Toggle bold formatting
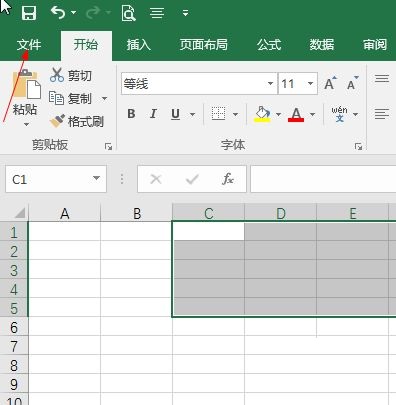This screenshot has height=405, width=396. tap(131, 114)
